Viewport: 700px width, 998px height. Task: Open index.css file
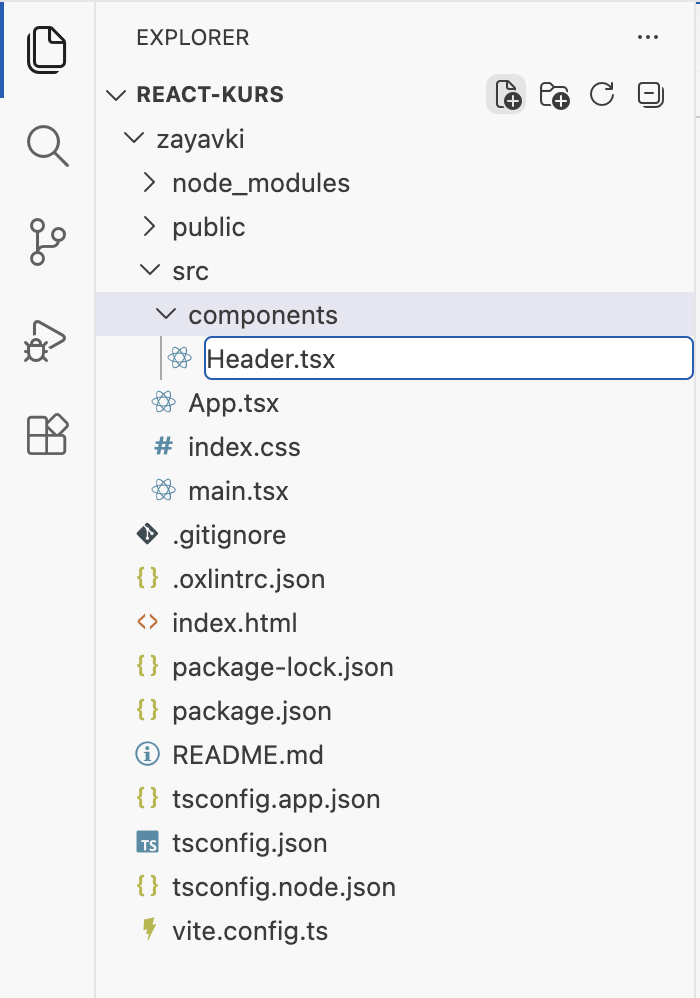click(x=244, y=447)
